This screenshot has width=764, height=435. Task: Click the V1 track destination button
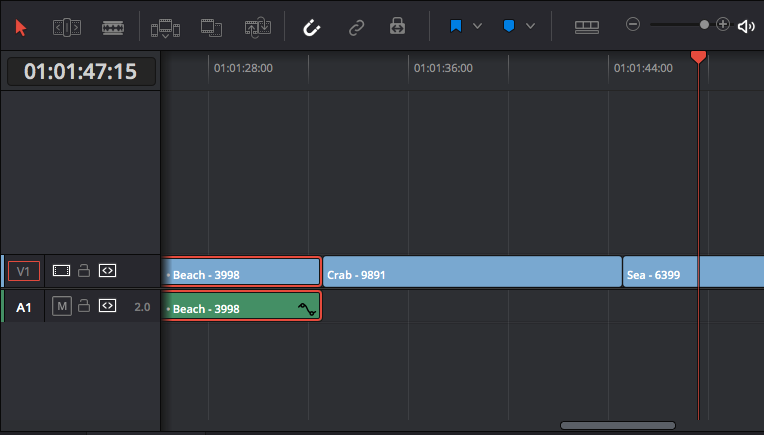(x=24, y=271)
